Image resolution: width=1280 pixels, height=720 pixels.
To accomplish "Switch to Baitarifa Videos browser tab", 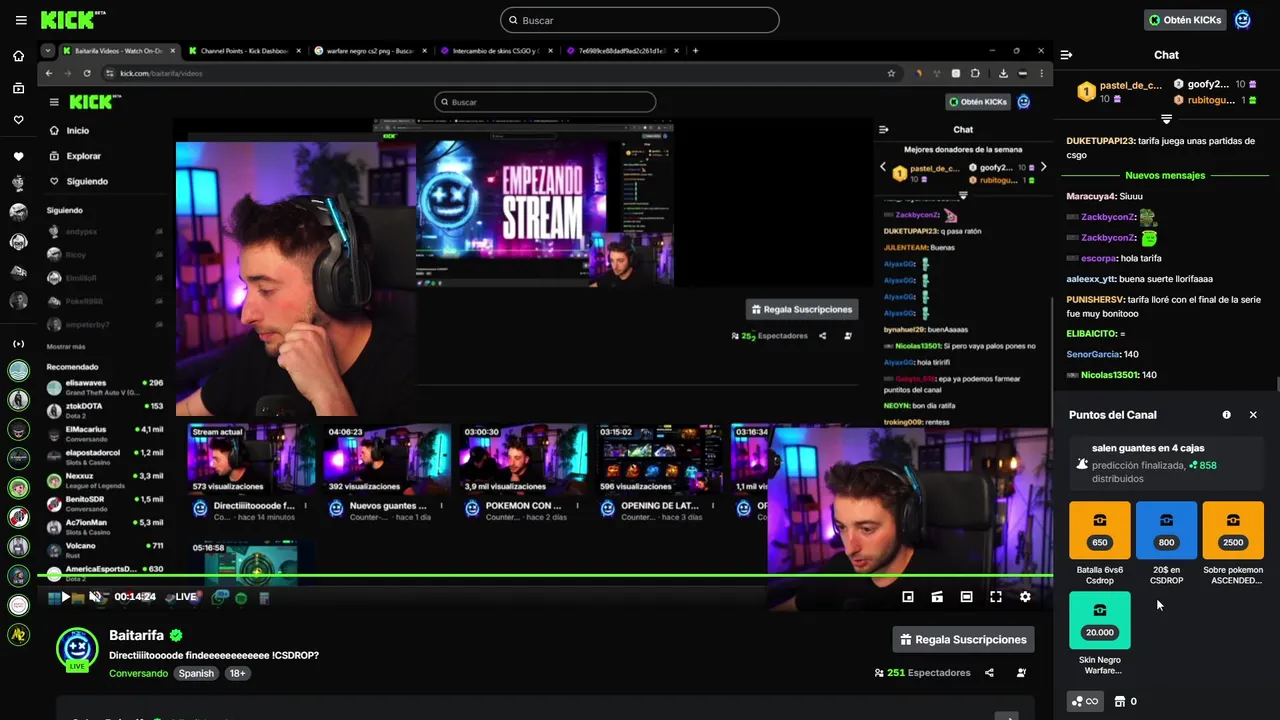I will 118,51.
